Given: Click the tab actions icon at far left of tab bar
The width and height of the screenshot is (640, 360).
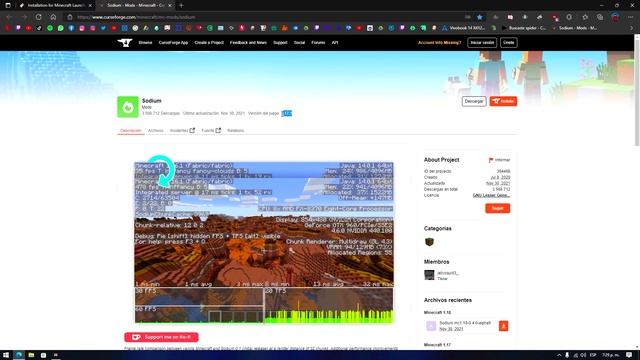Looking at the screenshot, I should (x=7, y=5).
